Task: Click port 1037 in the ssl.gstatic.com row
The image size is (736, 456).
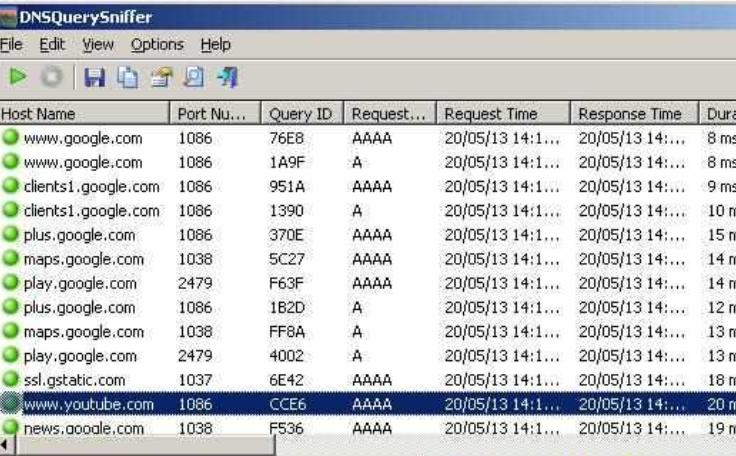Action: [195, 380]
